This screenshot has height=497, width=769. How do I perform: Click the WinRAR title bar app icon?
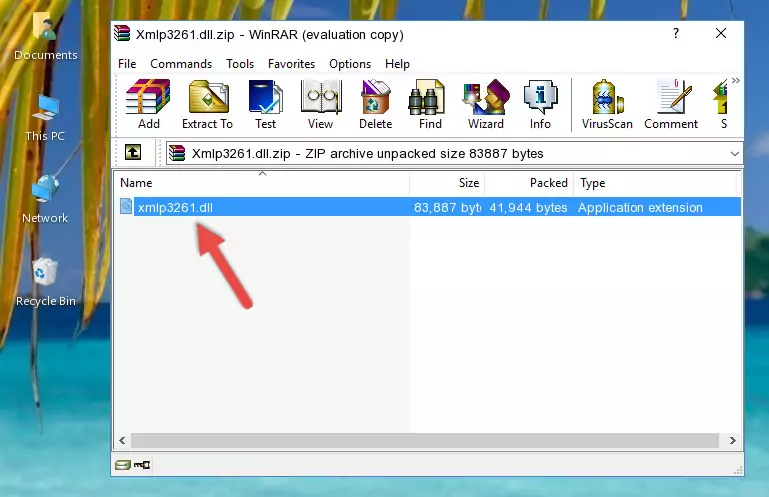click(x=122, y=33)
